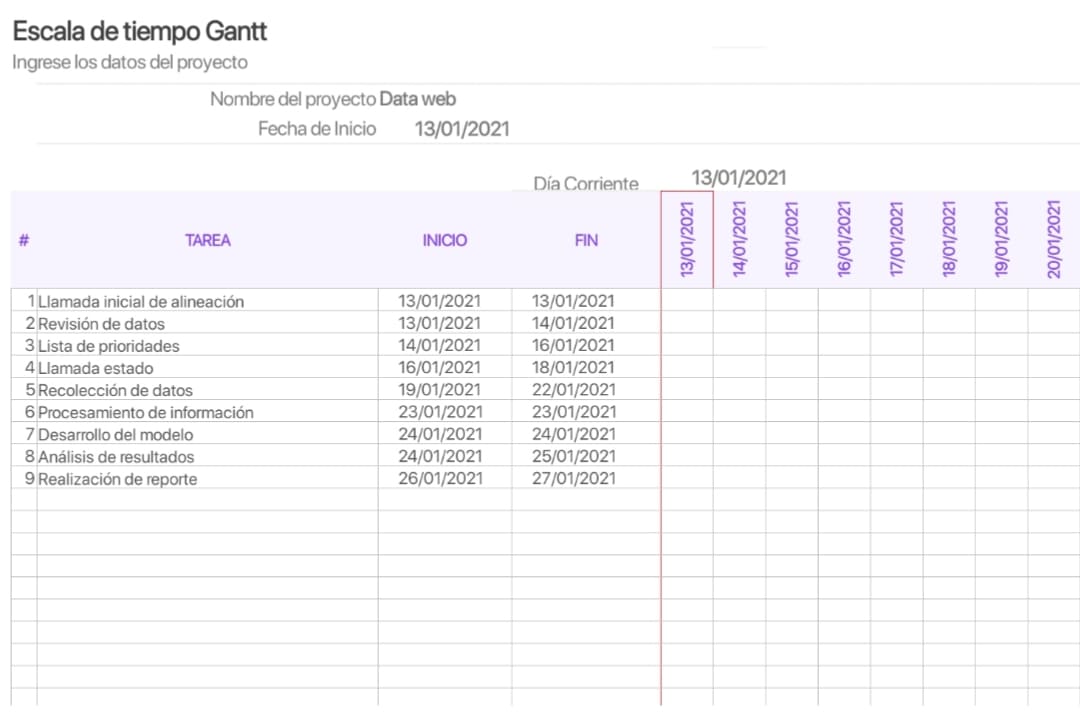Select the Día Corriente date value

tap(738, 178)
